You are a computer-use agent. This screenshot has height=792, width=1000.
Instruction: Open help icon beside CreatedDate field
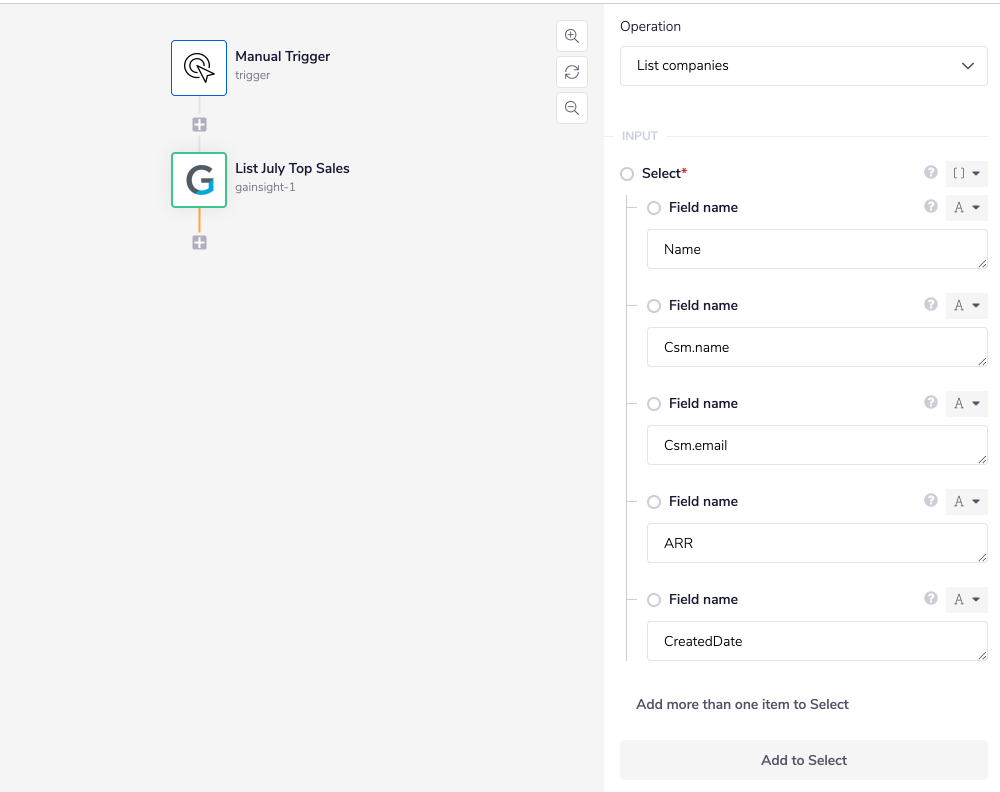click(930, 599)
